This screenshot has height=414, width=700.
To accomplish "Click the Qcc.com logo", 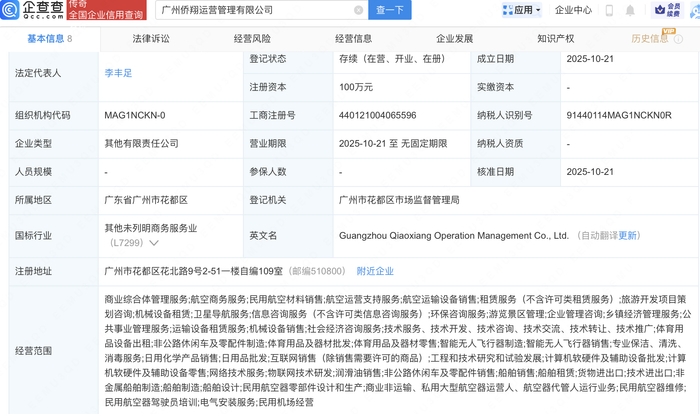I will click(x=32, y=10).
